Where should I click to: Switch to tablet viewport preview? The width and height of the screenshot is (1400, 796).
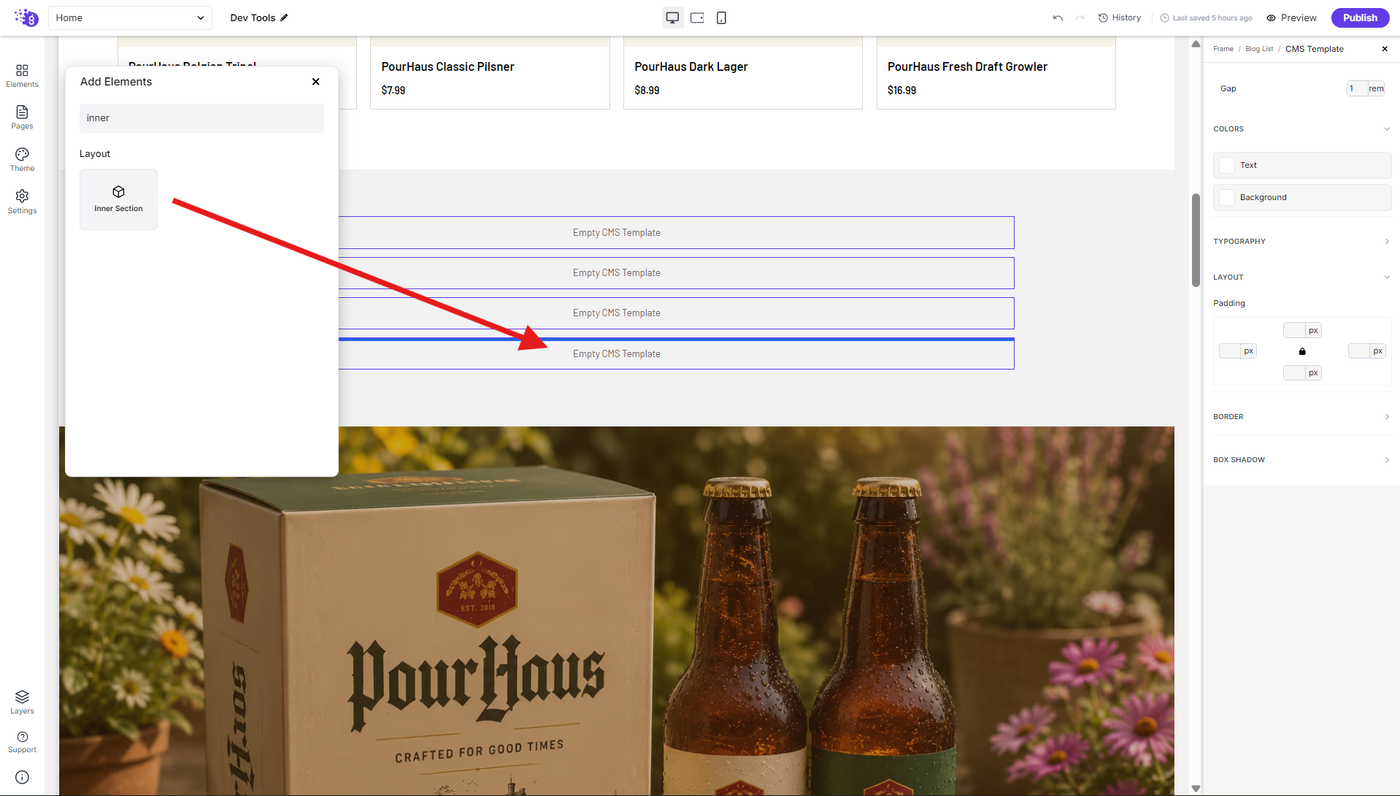coord(697,18)
